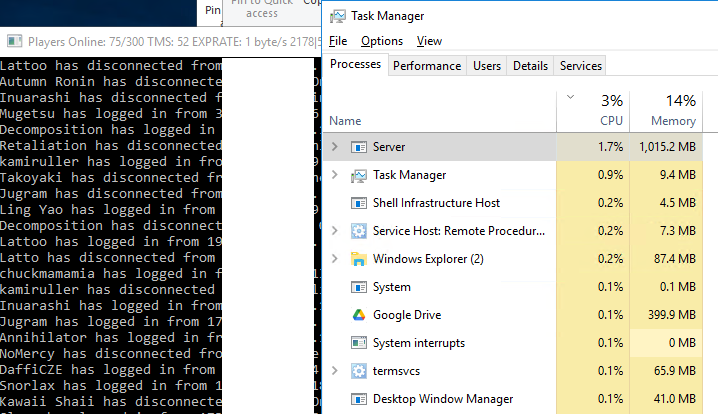Click the sort arrow above CPU column
Screen dimensions: 718x414
click(570, 97)
